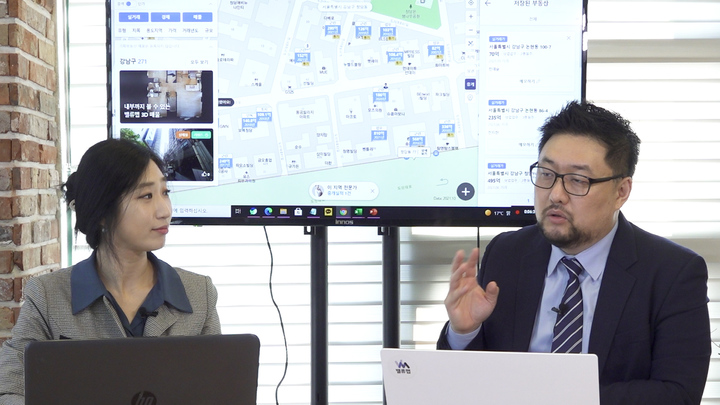The height and width of the screenshot is (405, 720).
Task: Open the 규모 filter dropdown
Action: pos(208,30)
